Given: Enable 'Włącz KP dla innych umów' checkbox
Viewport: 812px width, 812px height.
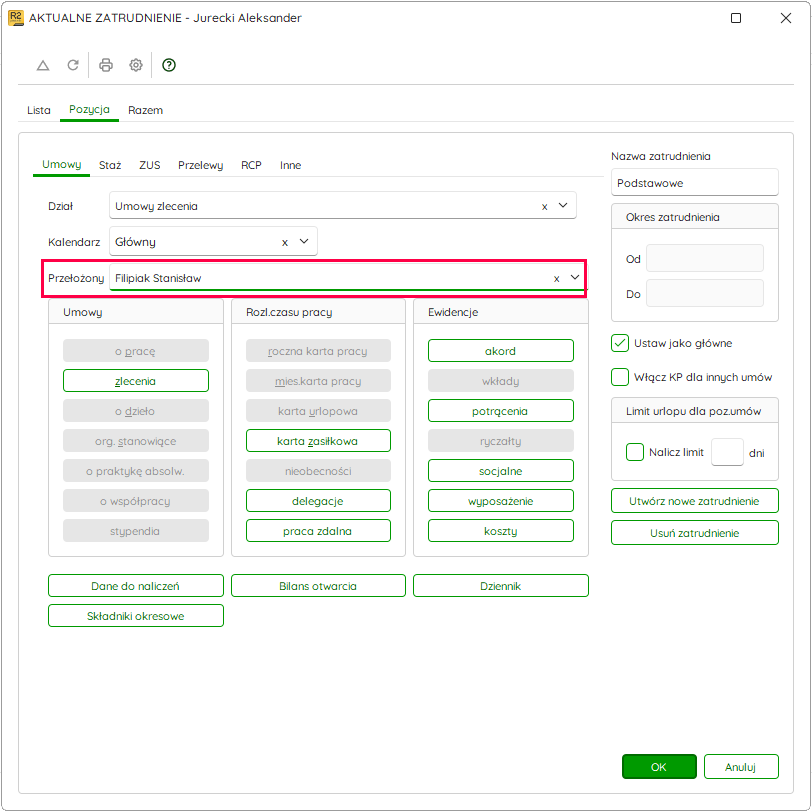Looking at the screenshot, I should tap(620, 377).
